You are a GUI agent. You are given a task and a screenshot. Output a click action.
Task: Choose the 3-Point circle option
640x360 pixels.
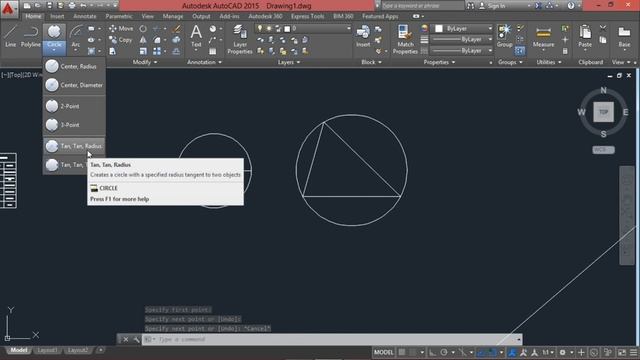click(x=74, y=125)
